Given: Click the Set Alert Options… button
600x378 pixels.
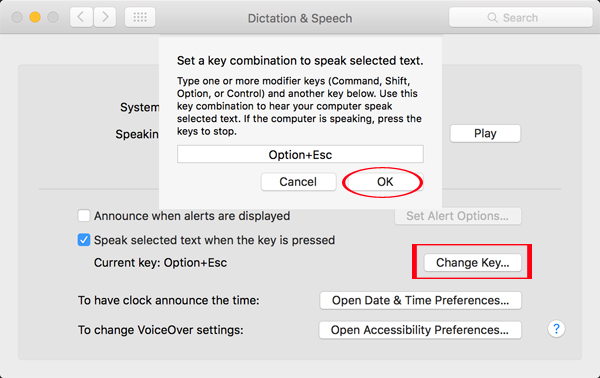Looking at the screenshot, I should click(458, 216).
